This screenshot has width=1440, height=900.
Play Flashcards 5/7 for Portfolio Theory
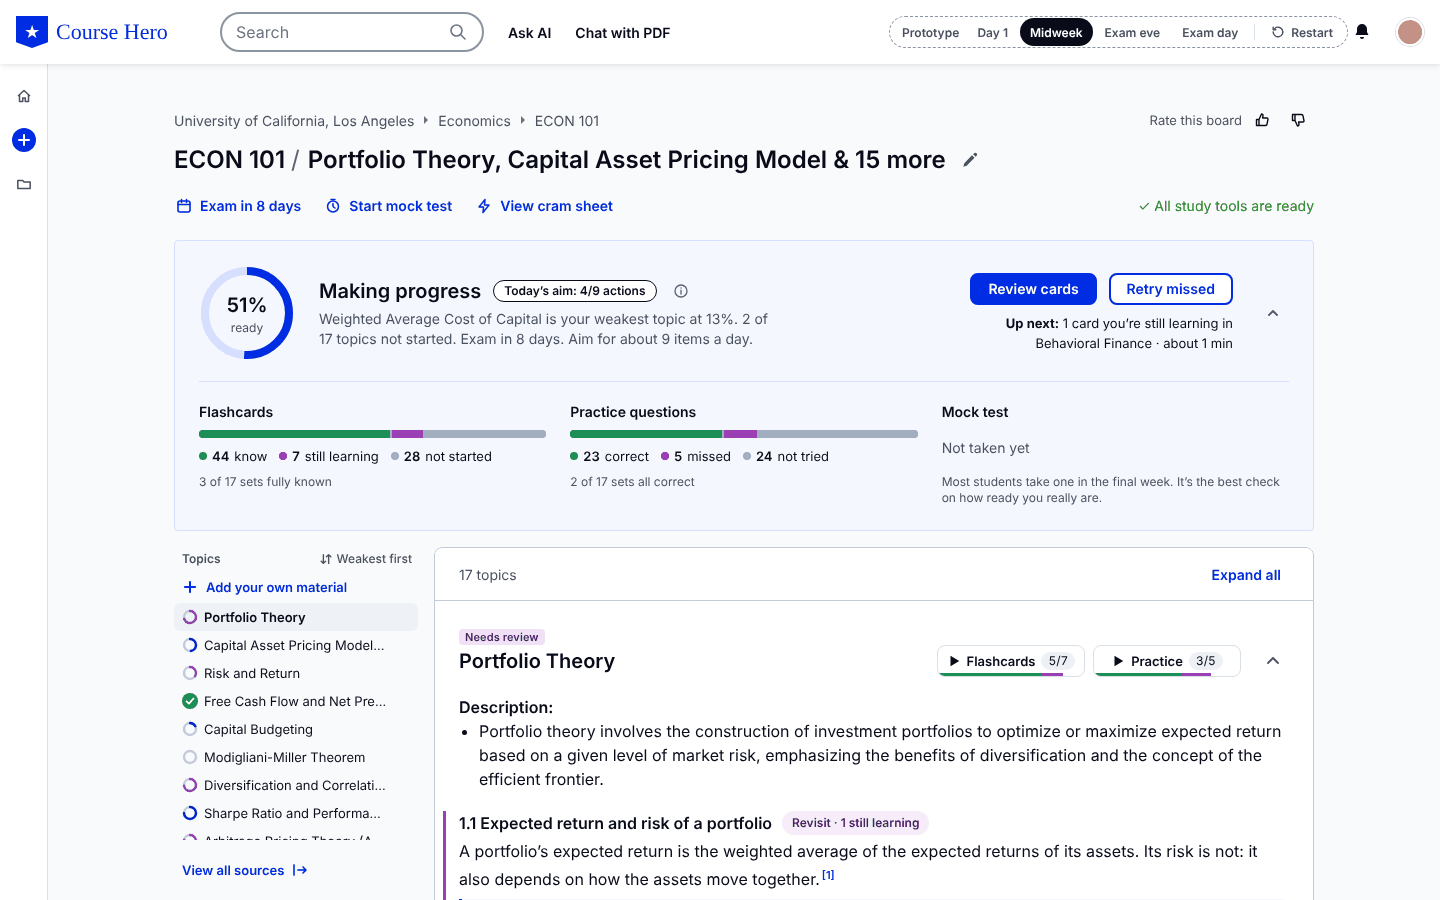pos(1011,661)
